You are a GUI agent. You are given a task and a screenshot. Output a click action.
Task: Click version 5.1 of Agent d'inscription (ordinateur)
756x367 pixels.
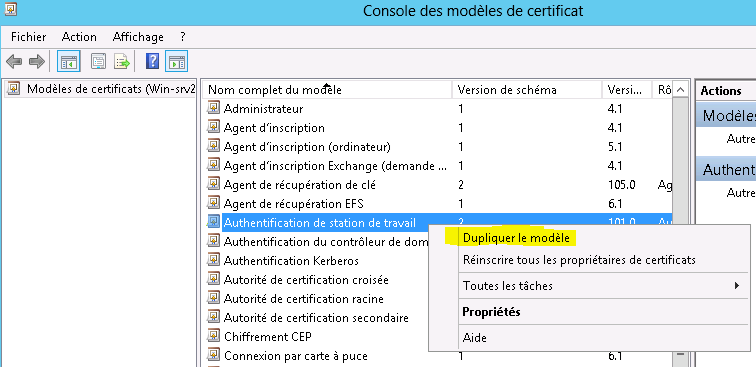[x=615, y=147]
